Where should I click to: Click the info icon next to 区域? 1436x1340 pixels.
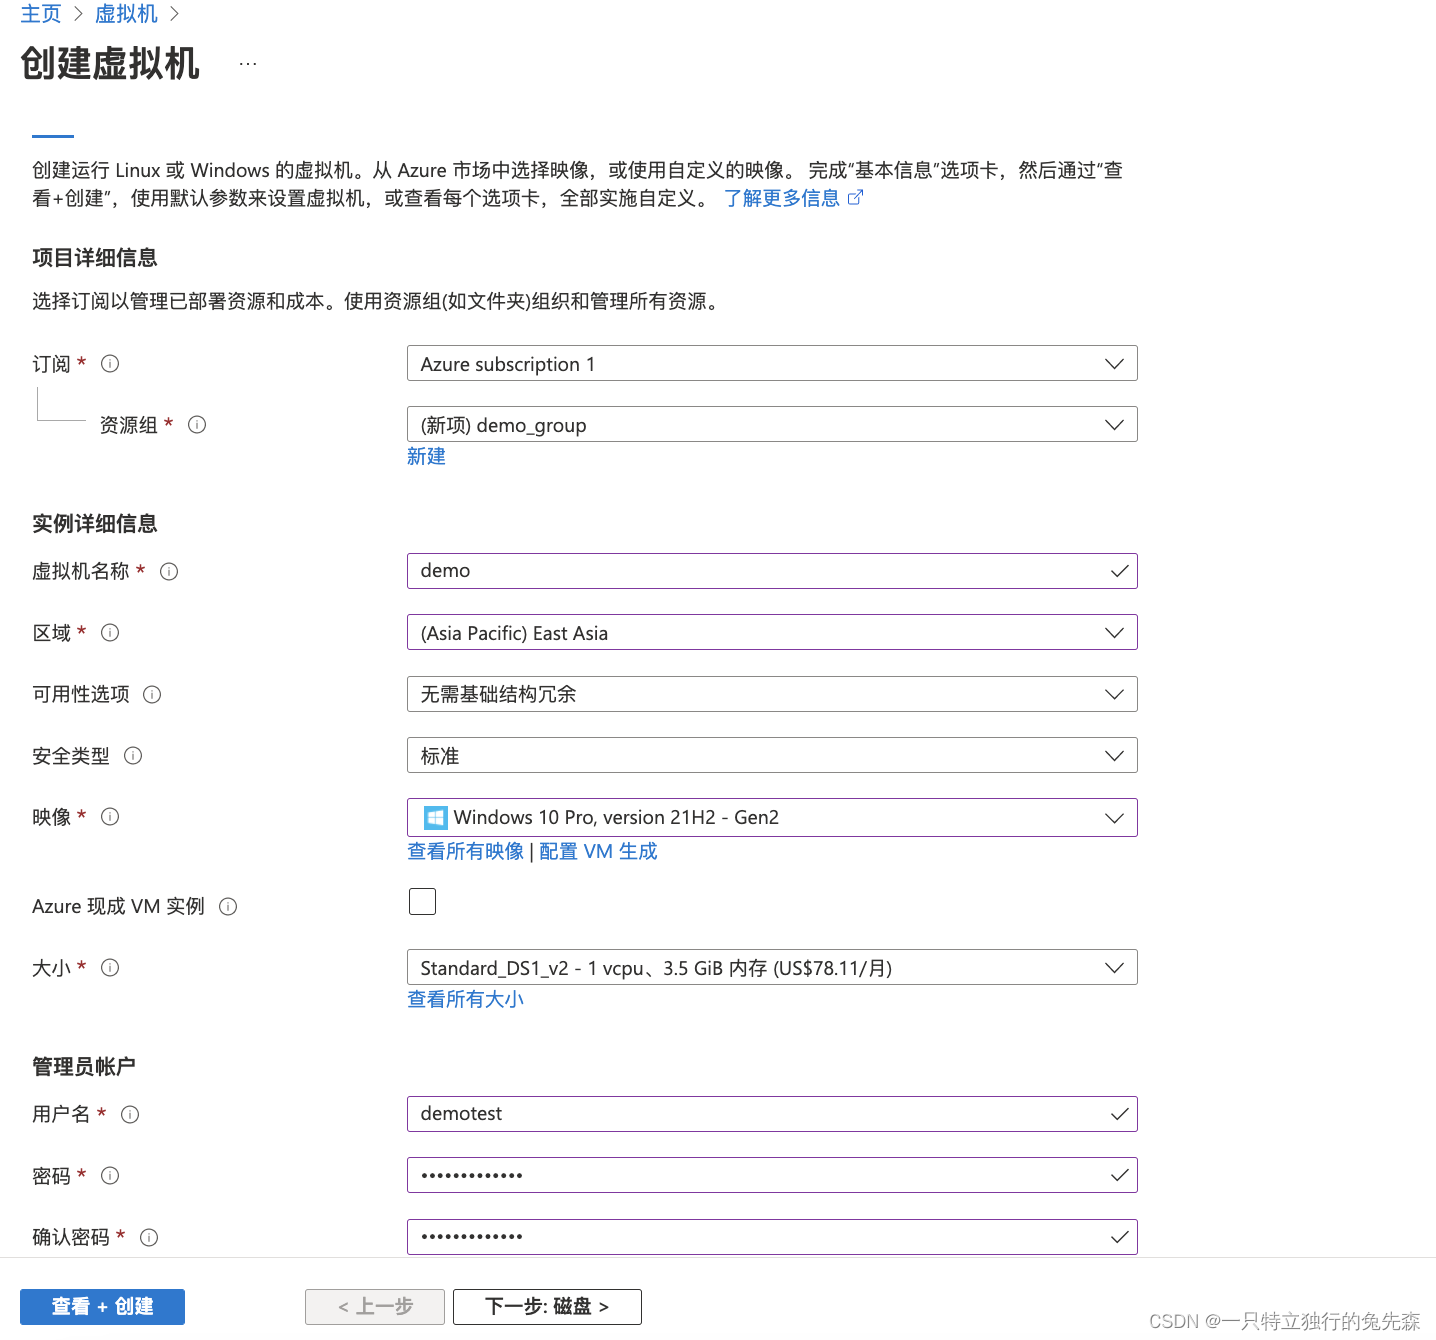pyautogui.click(x=110, y=633)
